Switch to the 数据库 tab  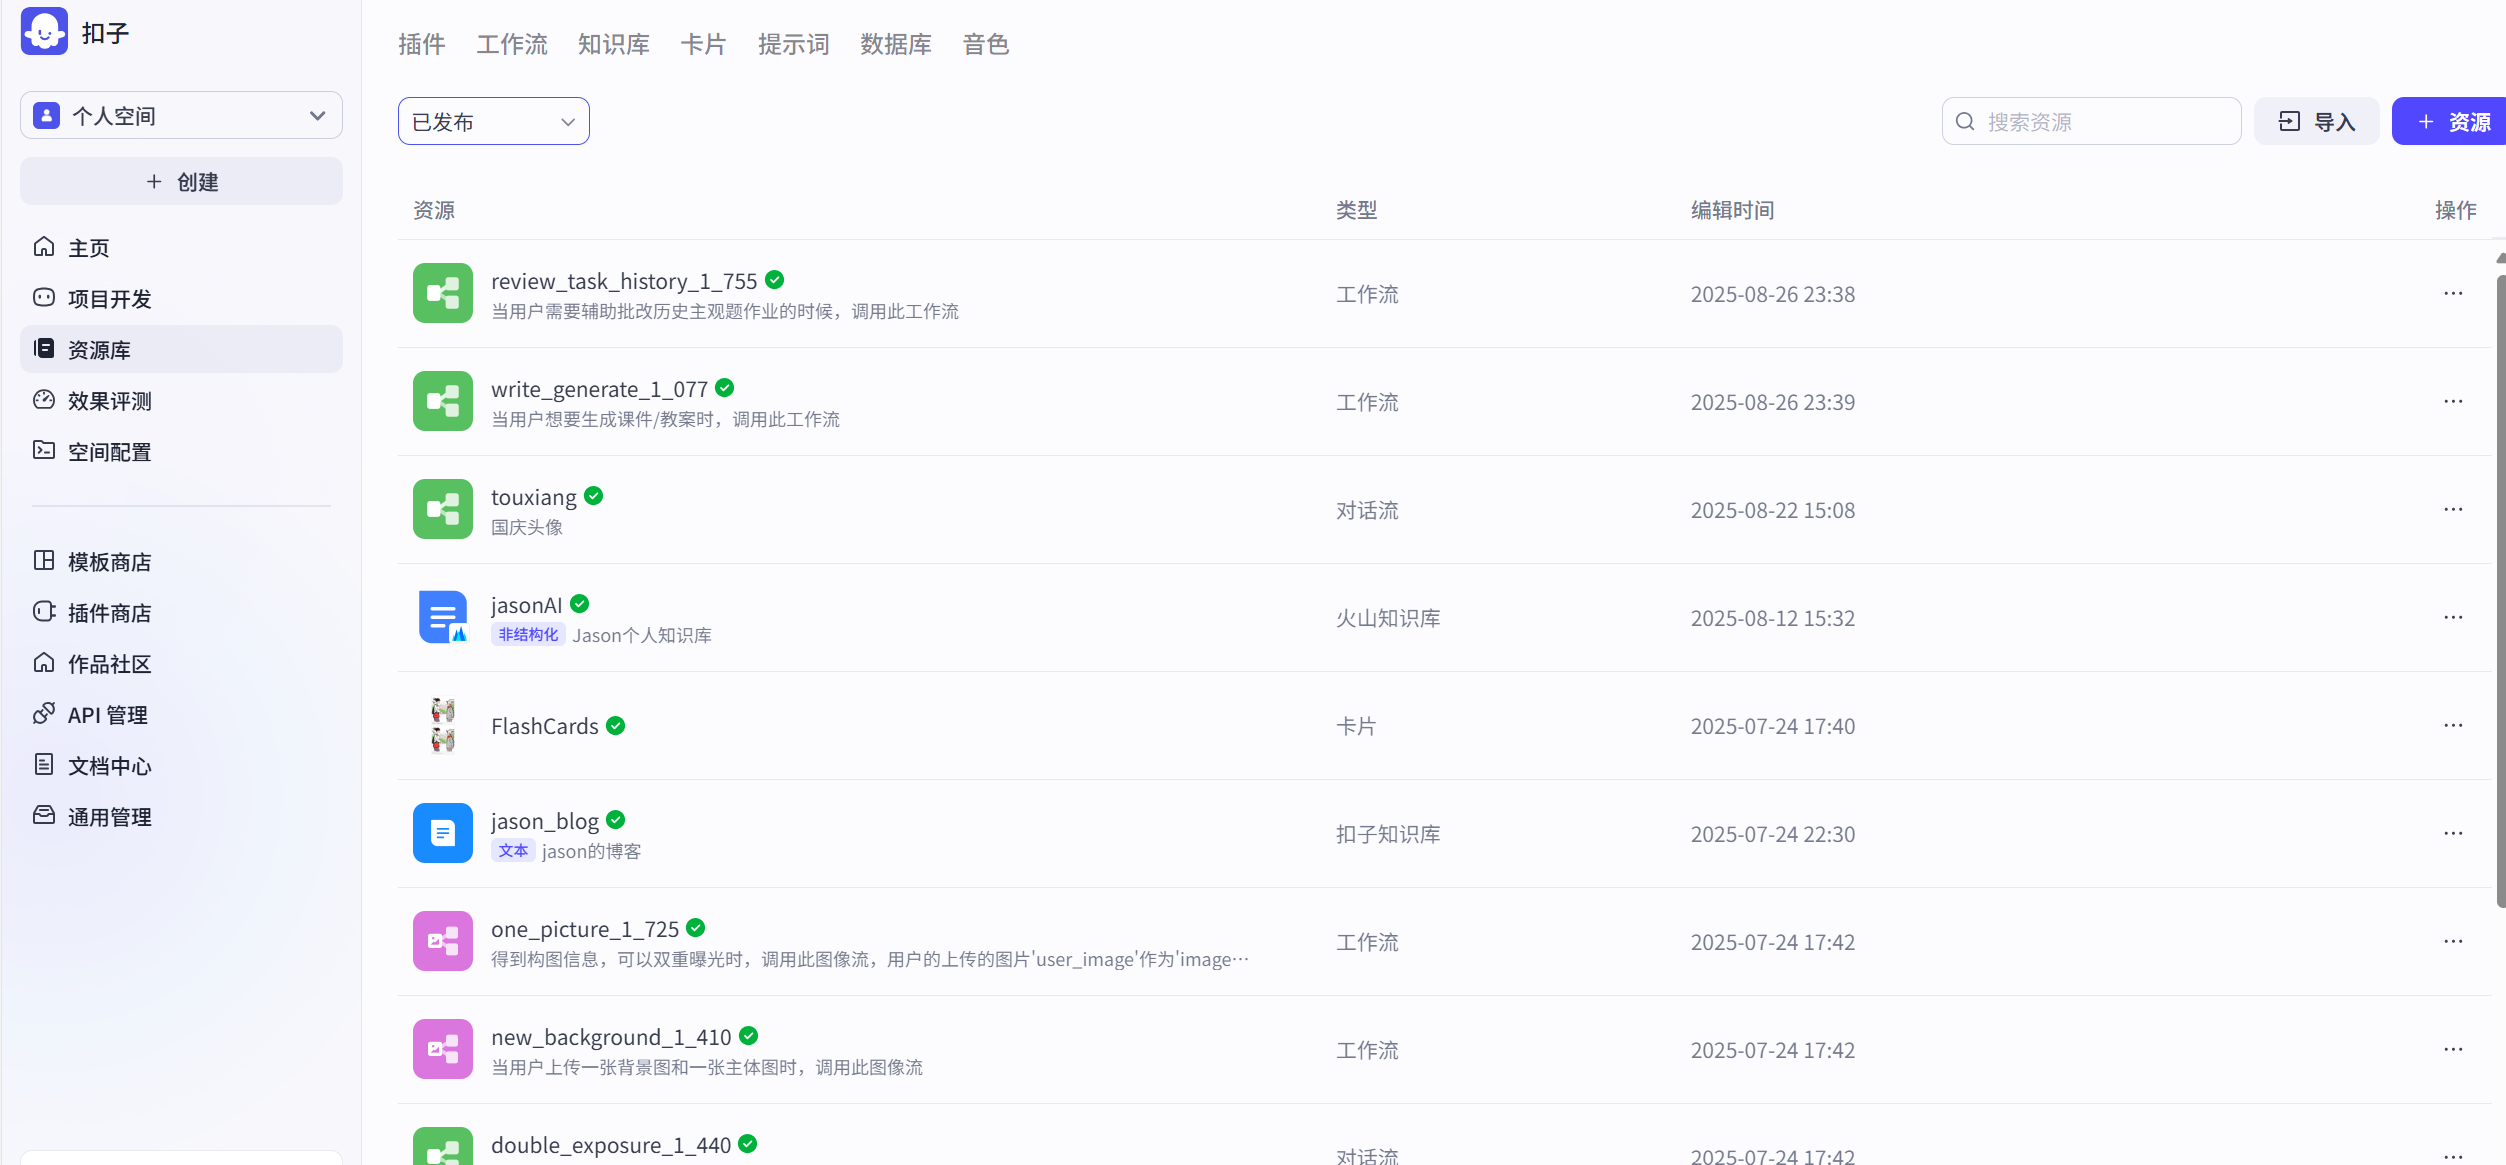click(x=895, y=44)
